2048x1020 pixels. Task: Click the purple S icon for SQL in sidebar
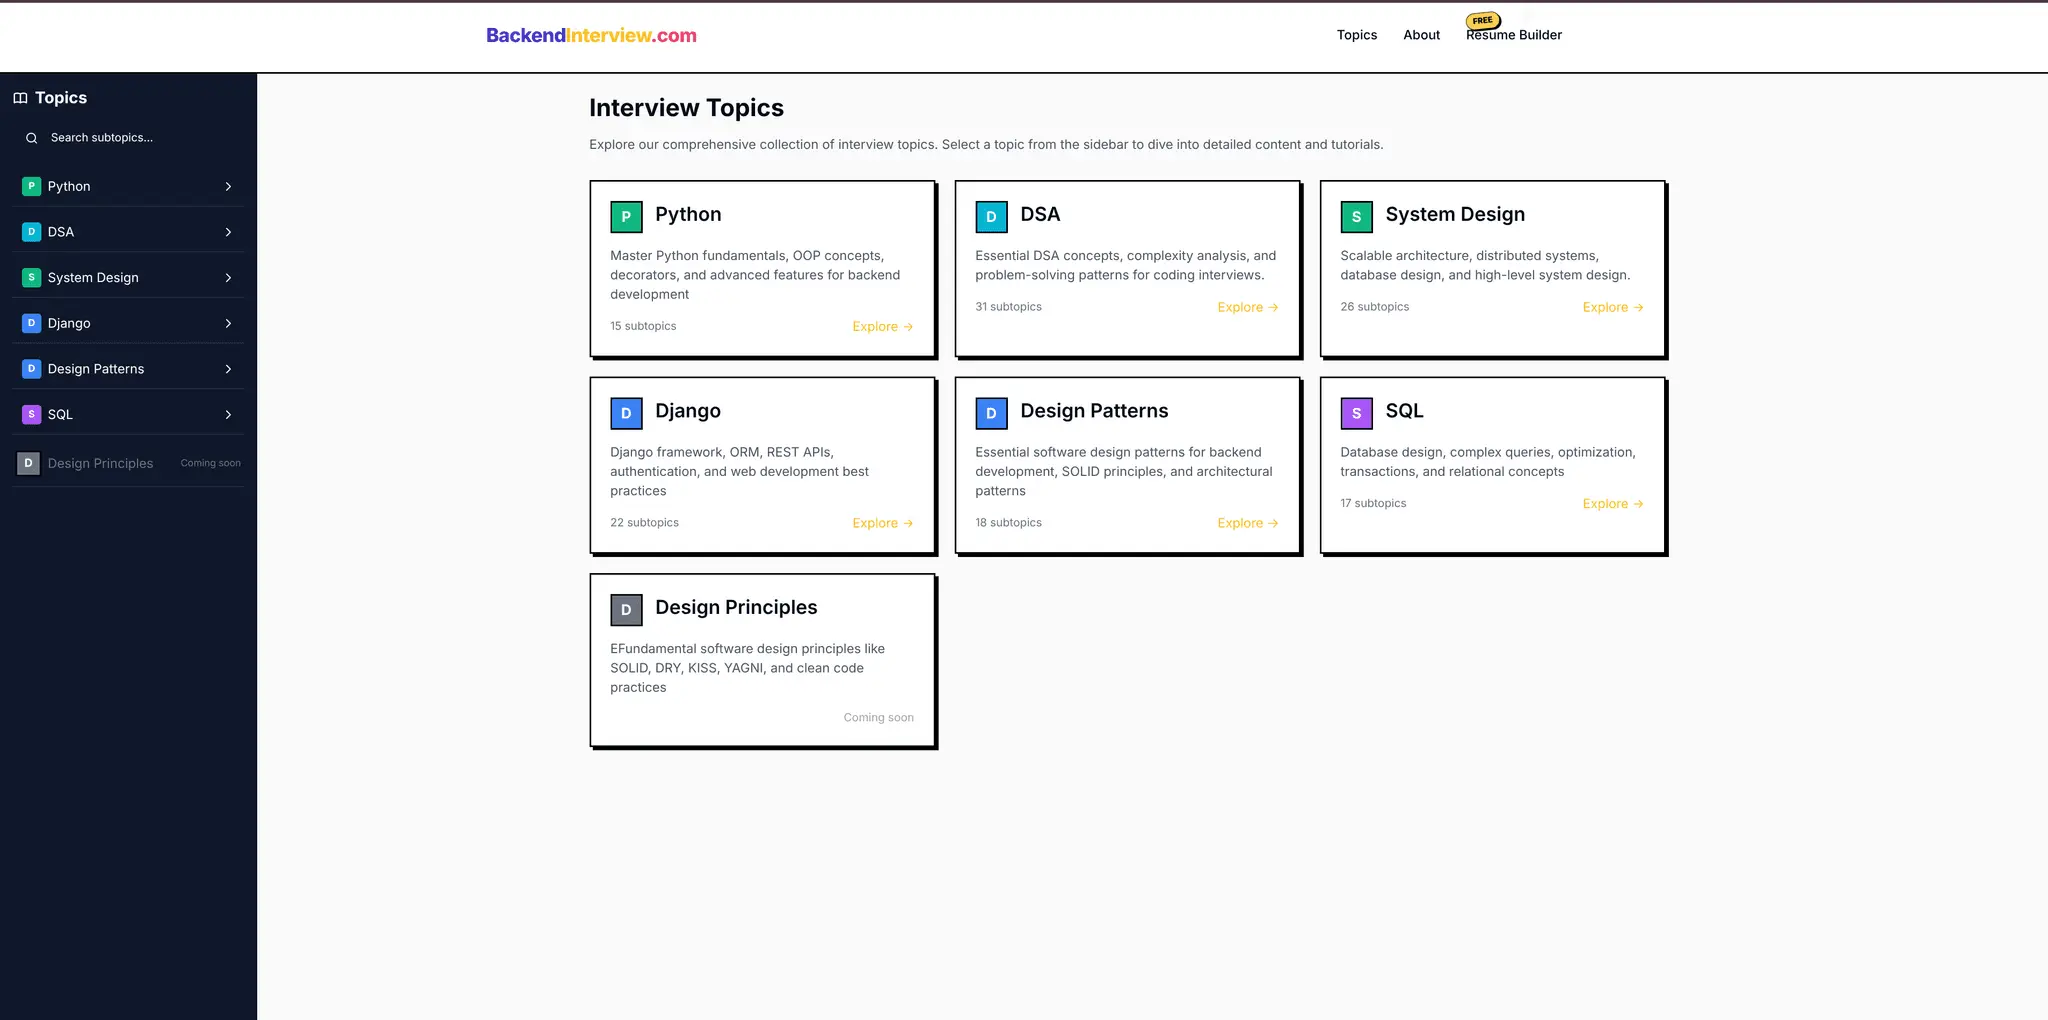pos(31,414)
